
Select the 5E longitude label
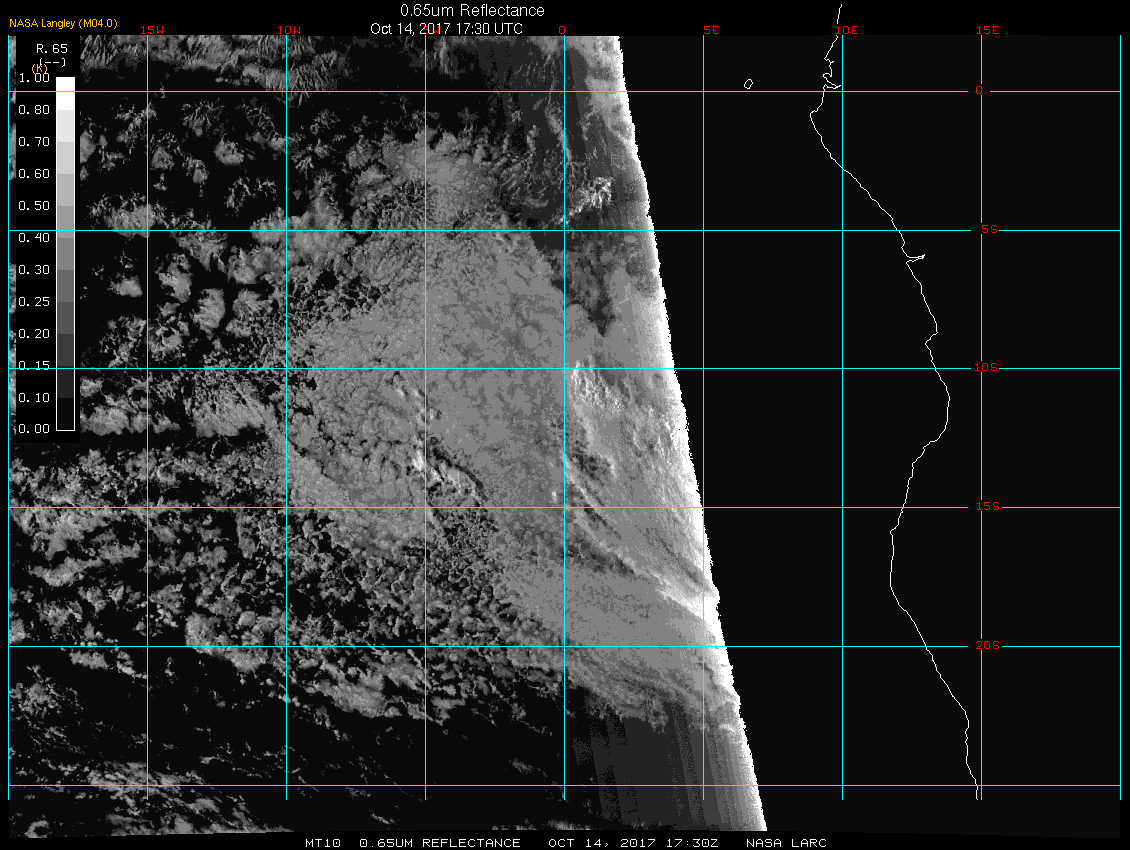(x=711, y=30)
